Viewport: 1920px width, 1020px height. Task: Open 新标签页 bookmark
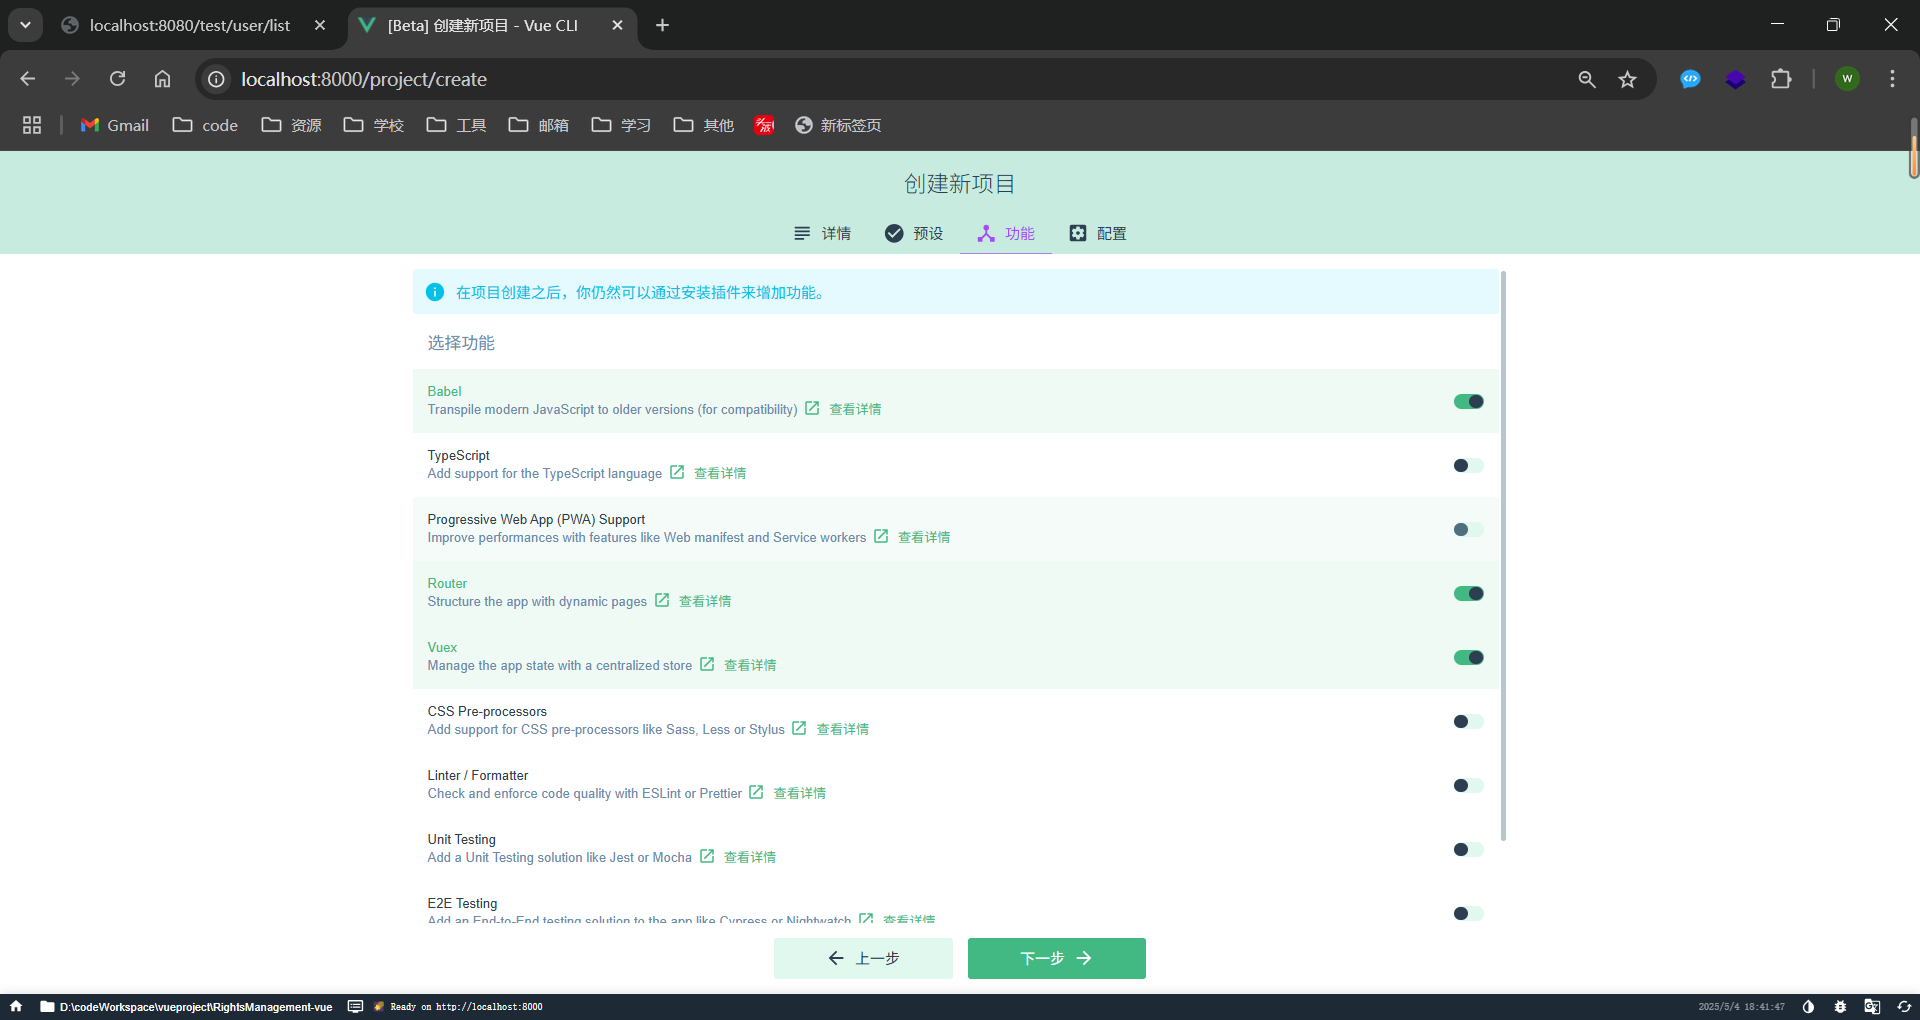coord(838,125)
